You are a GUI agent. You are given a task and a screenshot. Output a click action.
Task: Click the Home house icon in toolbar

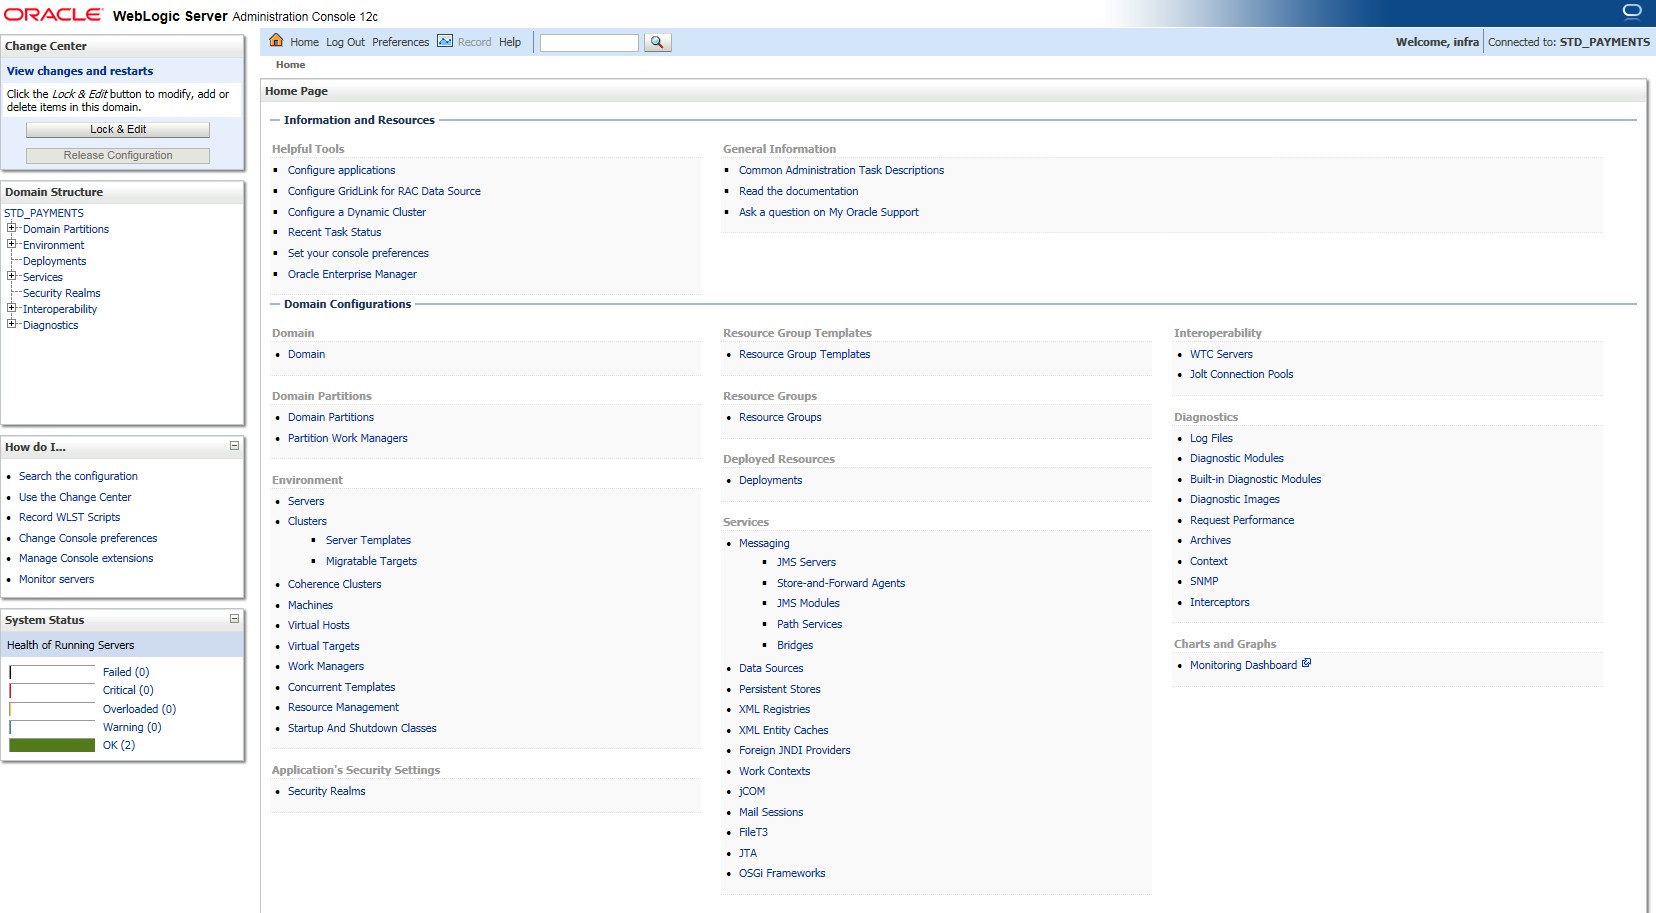276,41
